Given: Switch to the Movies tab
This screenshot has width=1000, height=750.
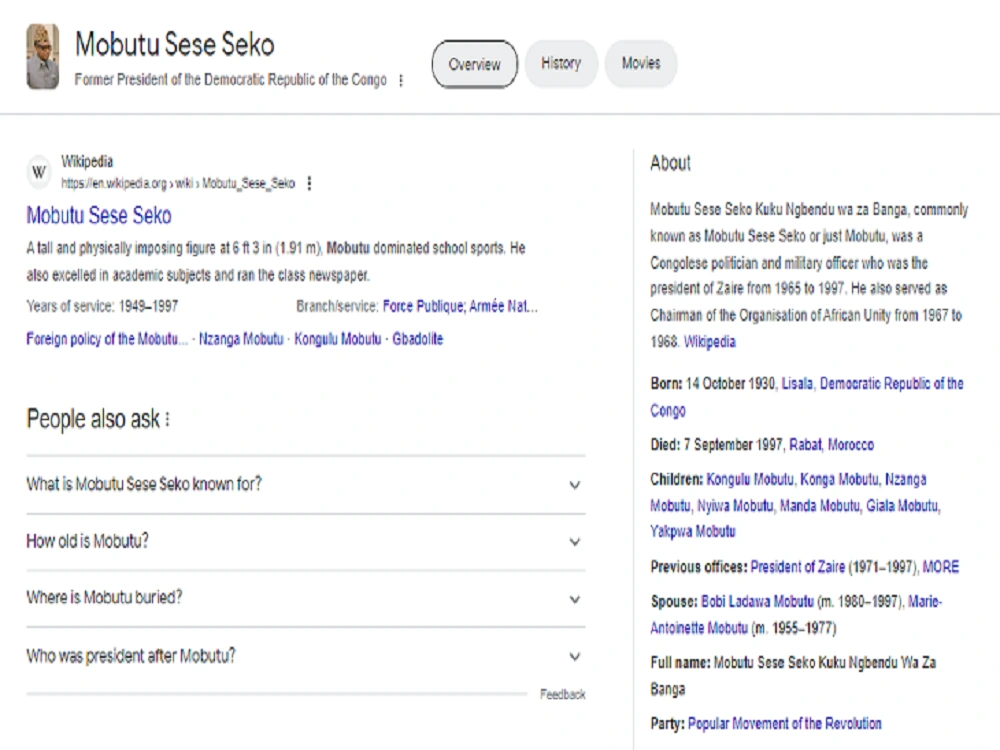Looking at the screenshot, I should coord(641,63).
